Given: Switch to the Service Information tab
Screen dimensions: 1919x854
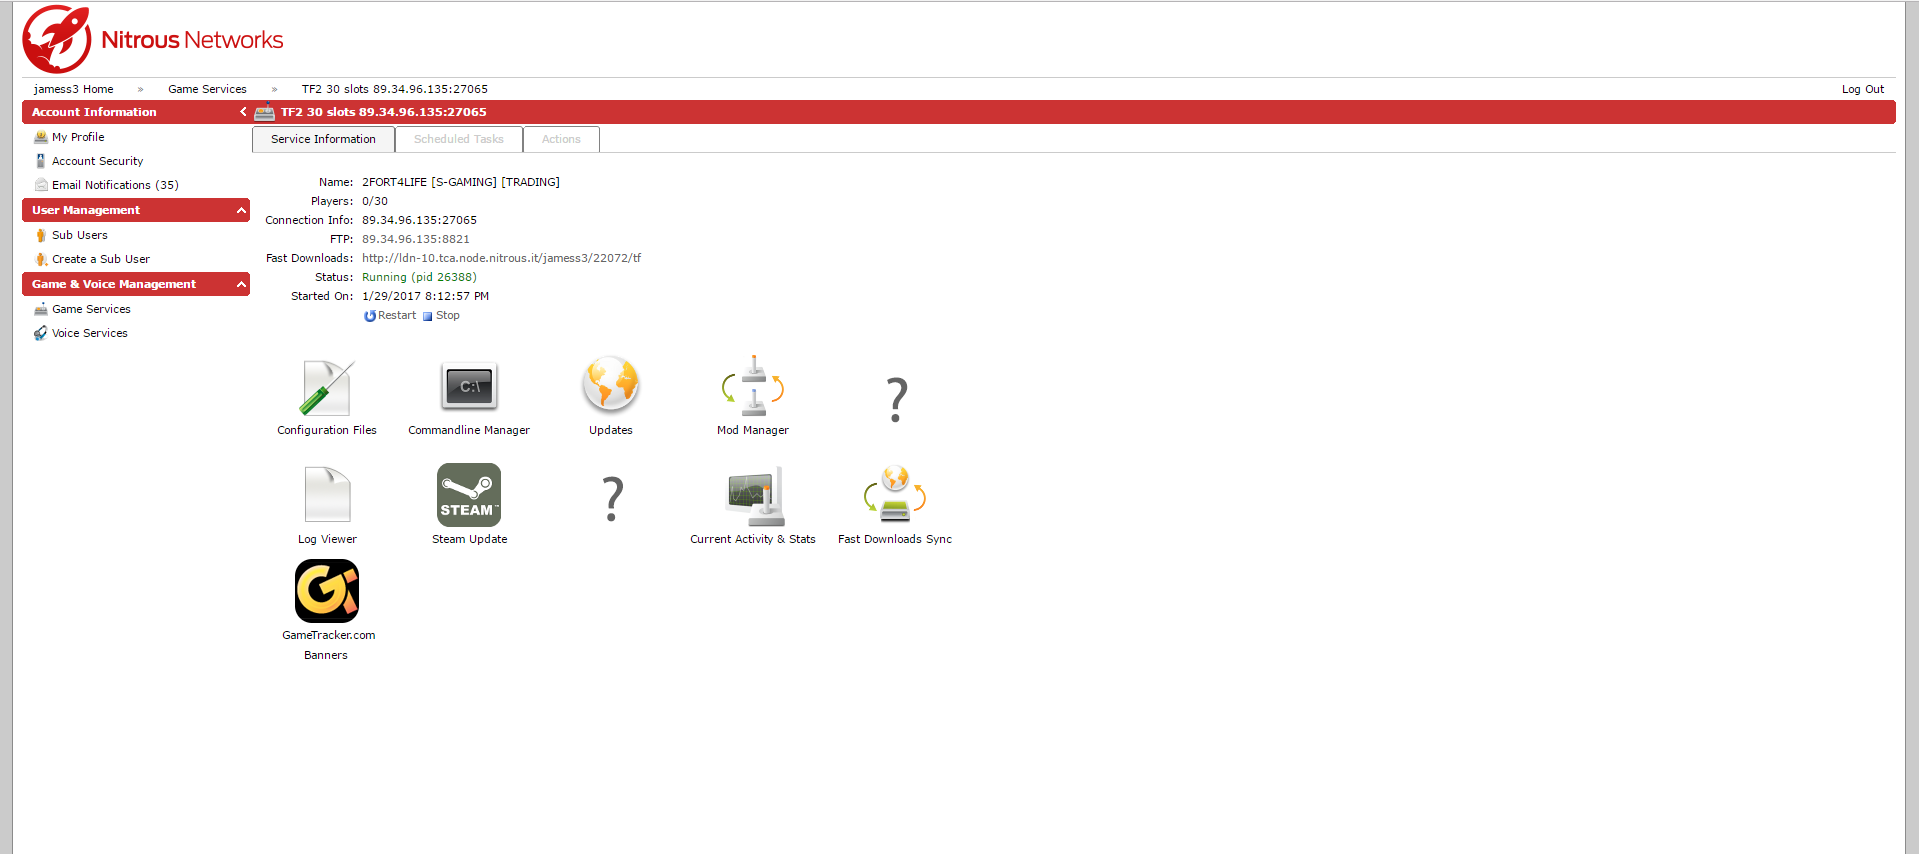Looking at the screenshot, I should coord(323,139).
